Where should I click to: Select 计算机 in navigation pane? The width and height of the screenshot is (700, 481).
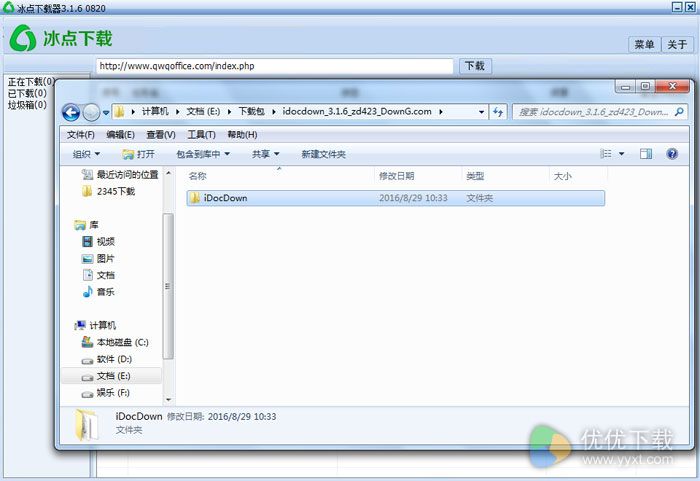95,325
